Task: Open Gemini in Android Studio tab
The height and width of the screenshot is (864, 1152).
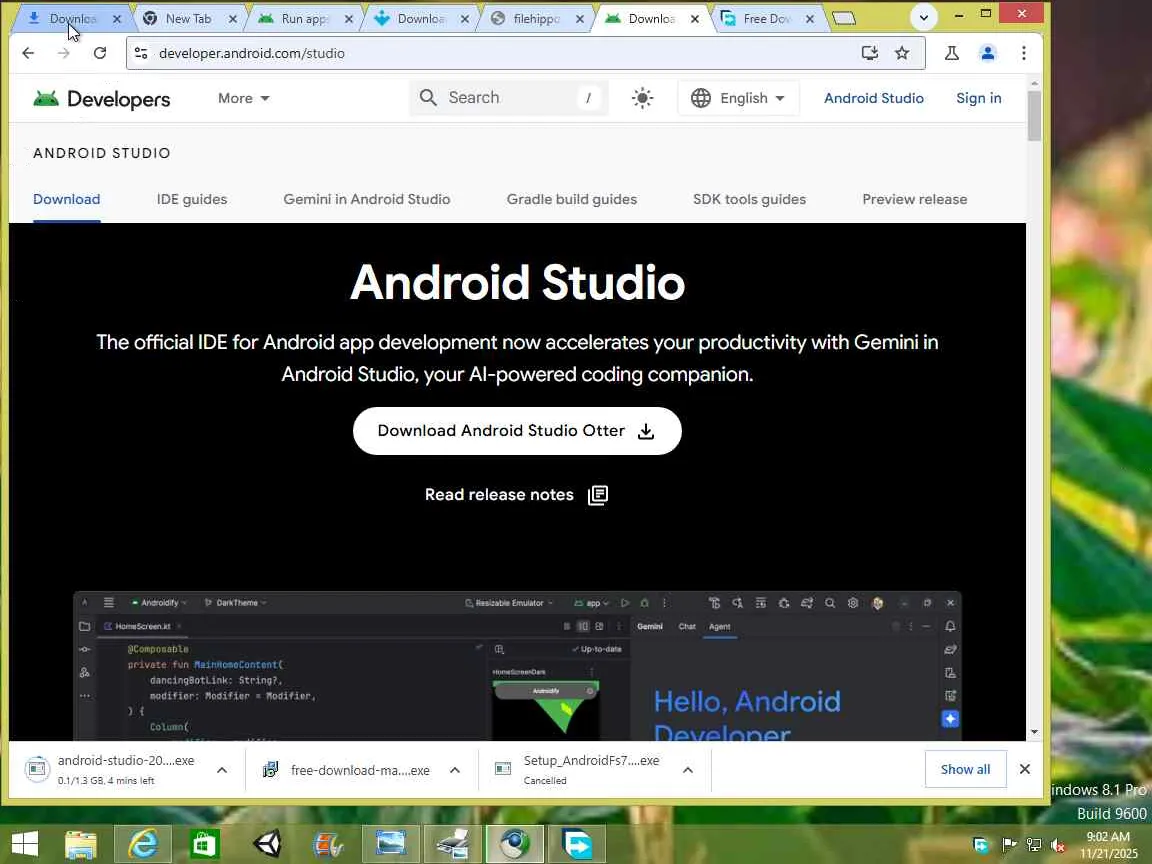Action: click(367, 199)
